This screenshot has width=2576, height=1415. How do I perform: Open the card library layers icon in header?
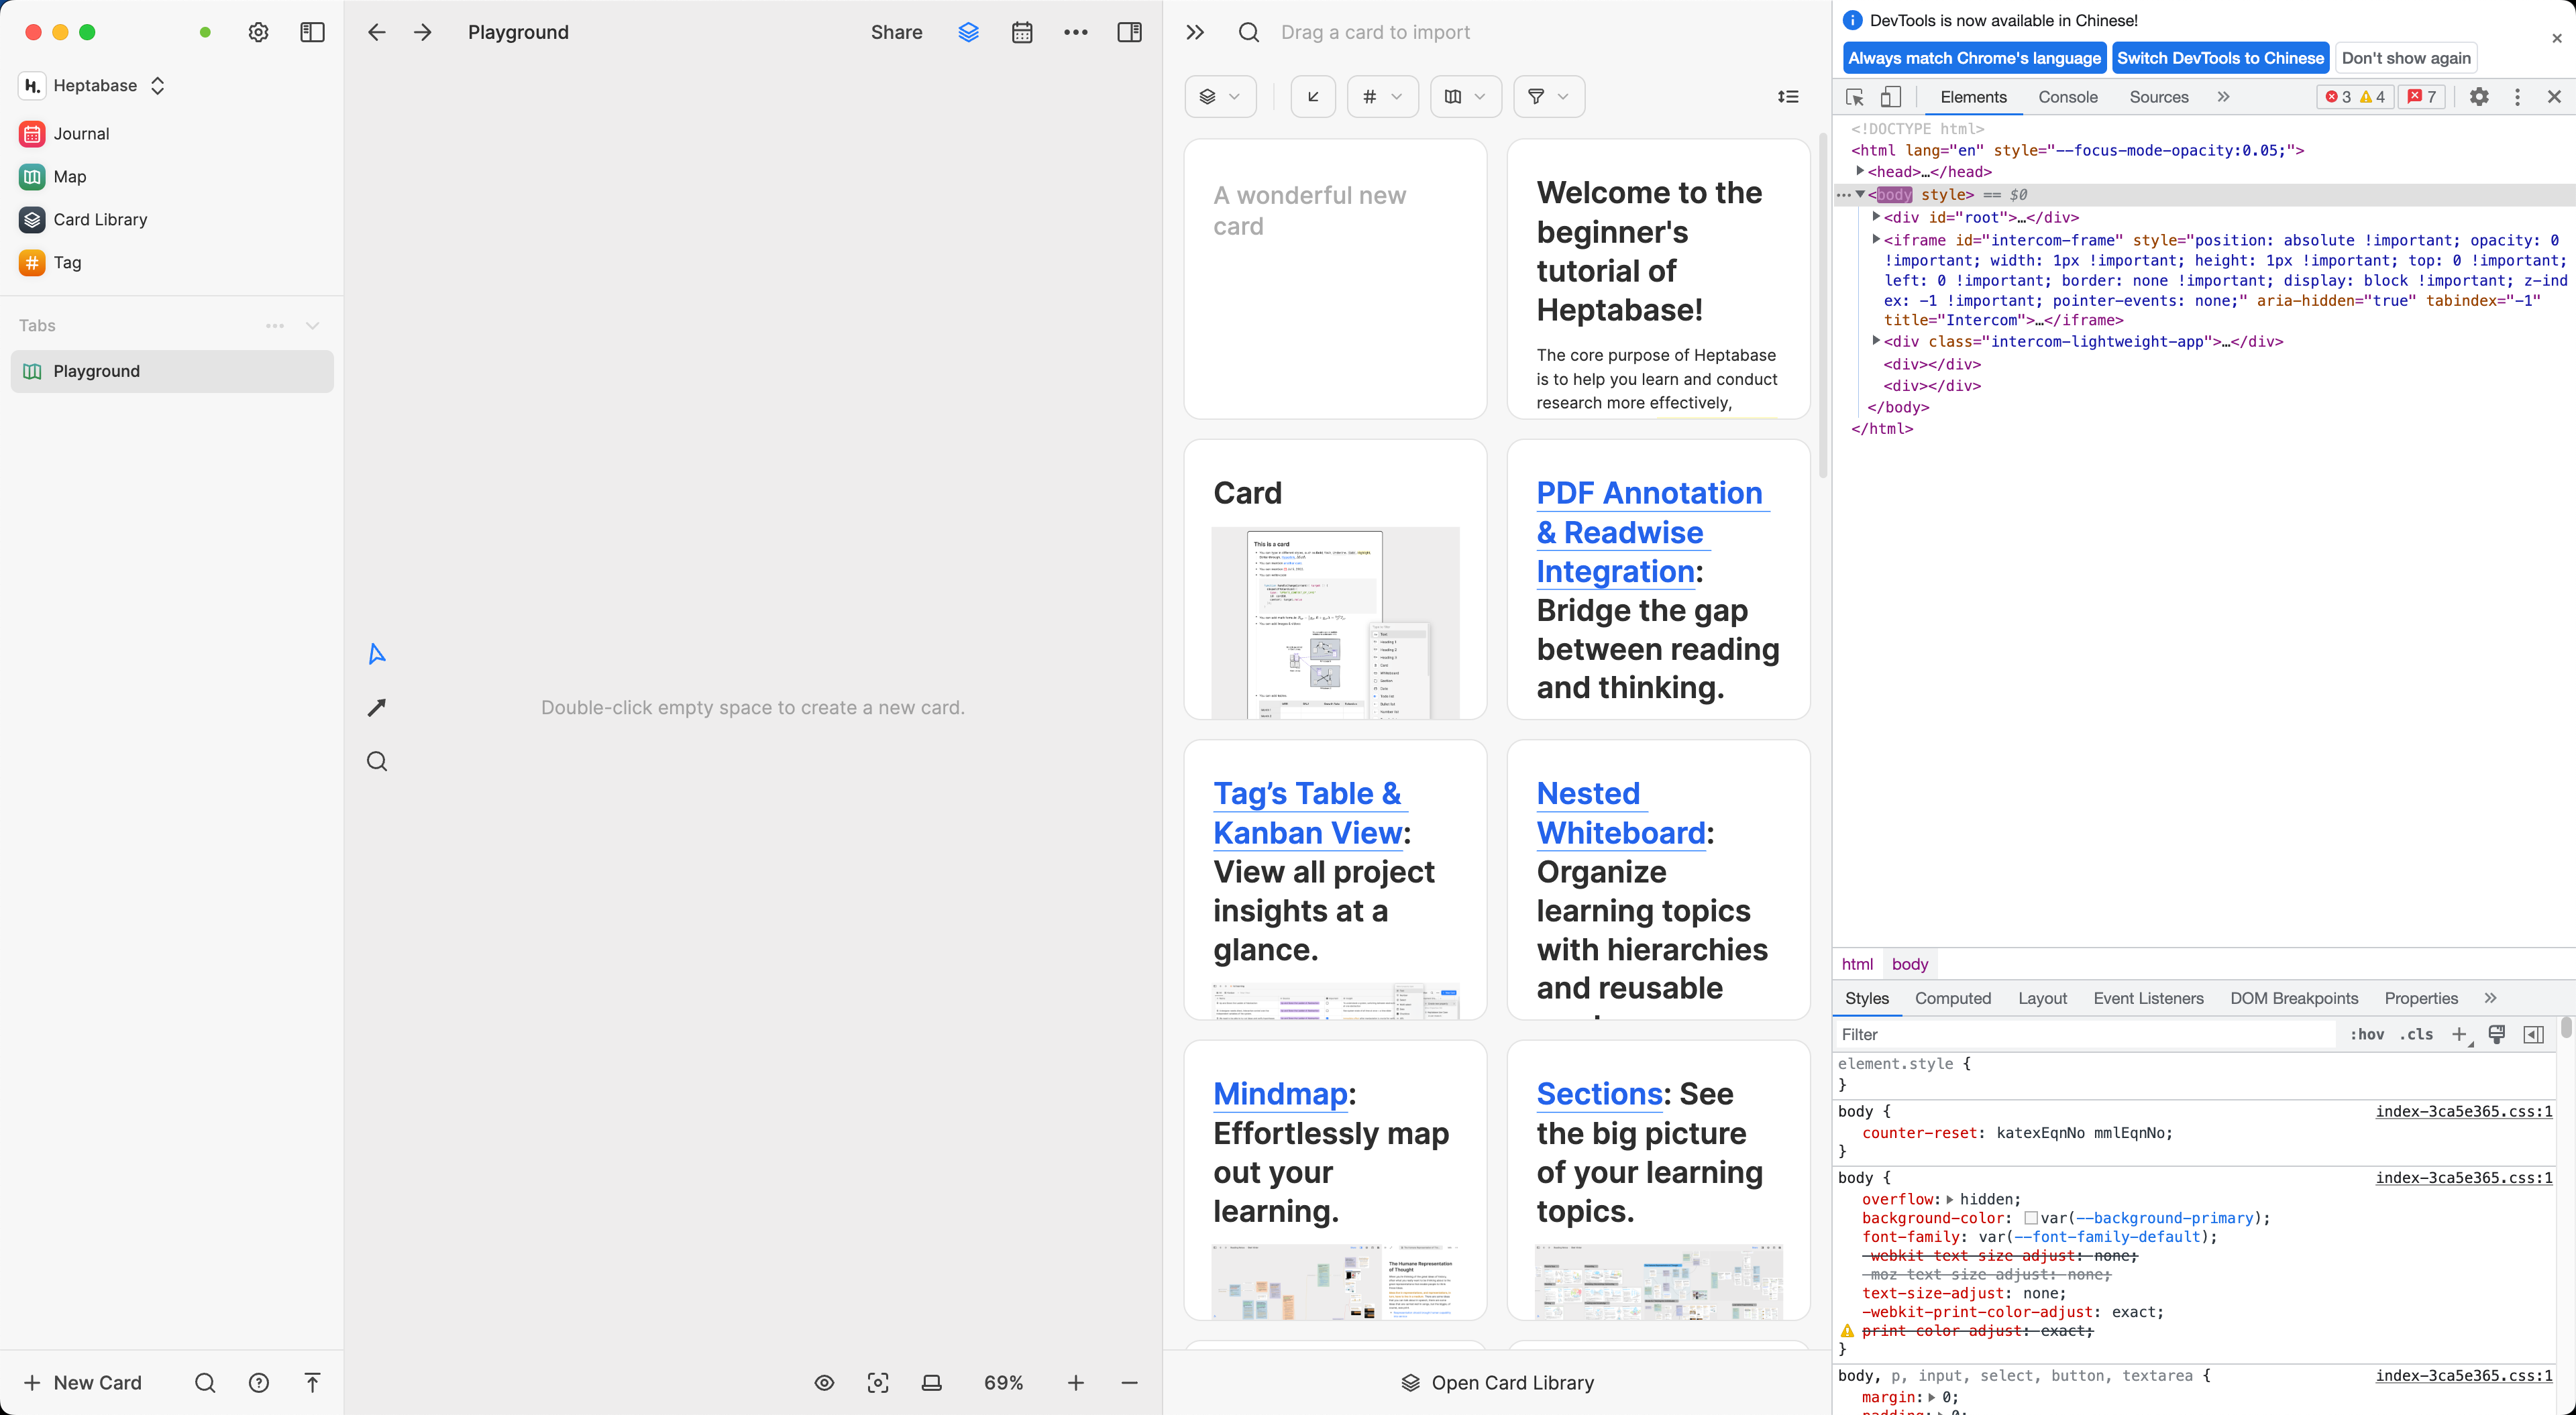(x=968, y=32)
